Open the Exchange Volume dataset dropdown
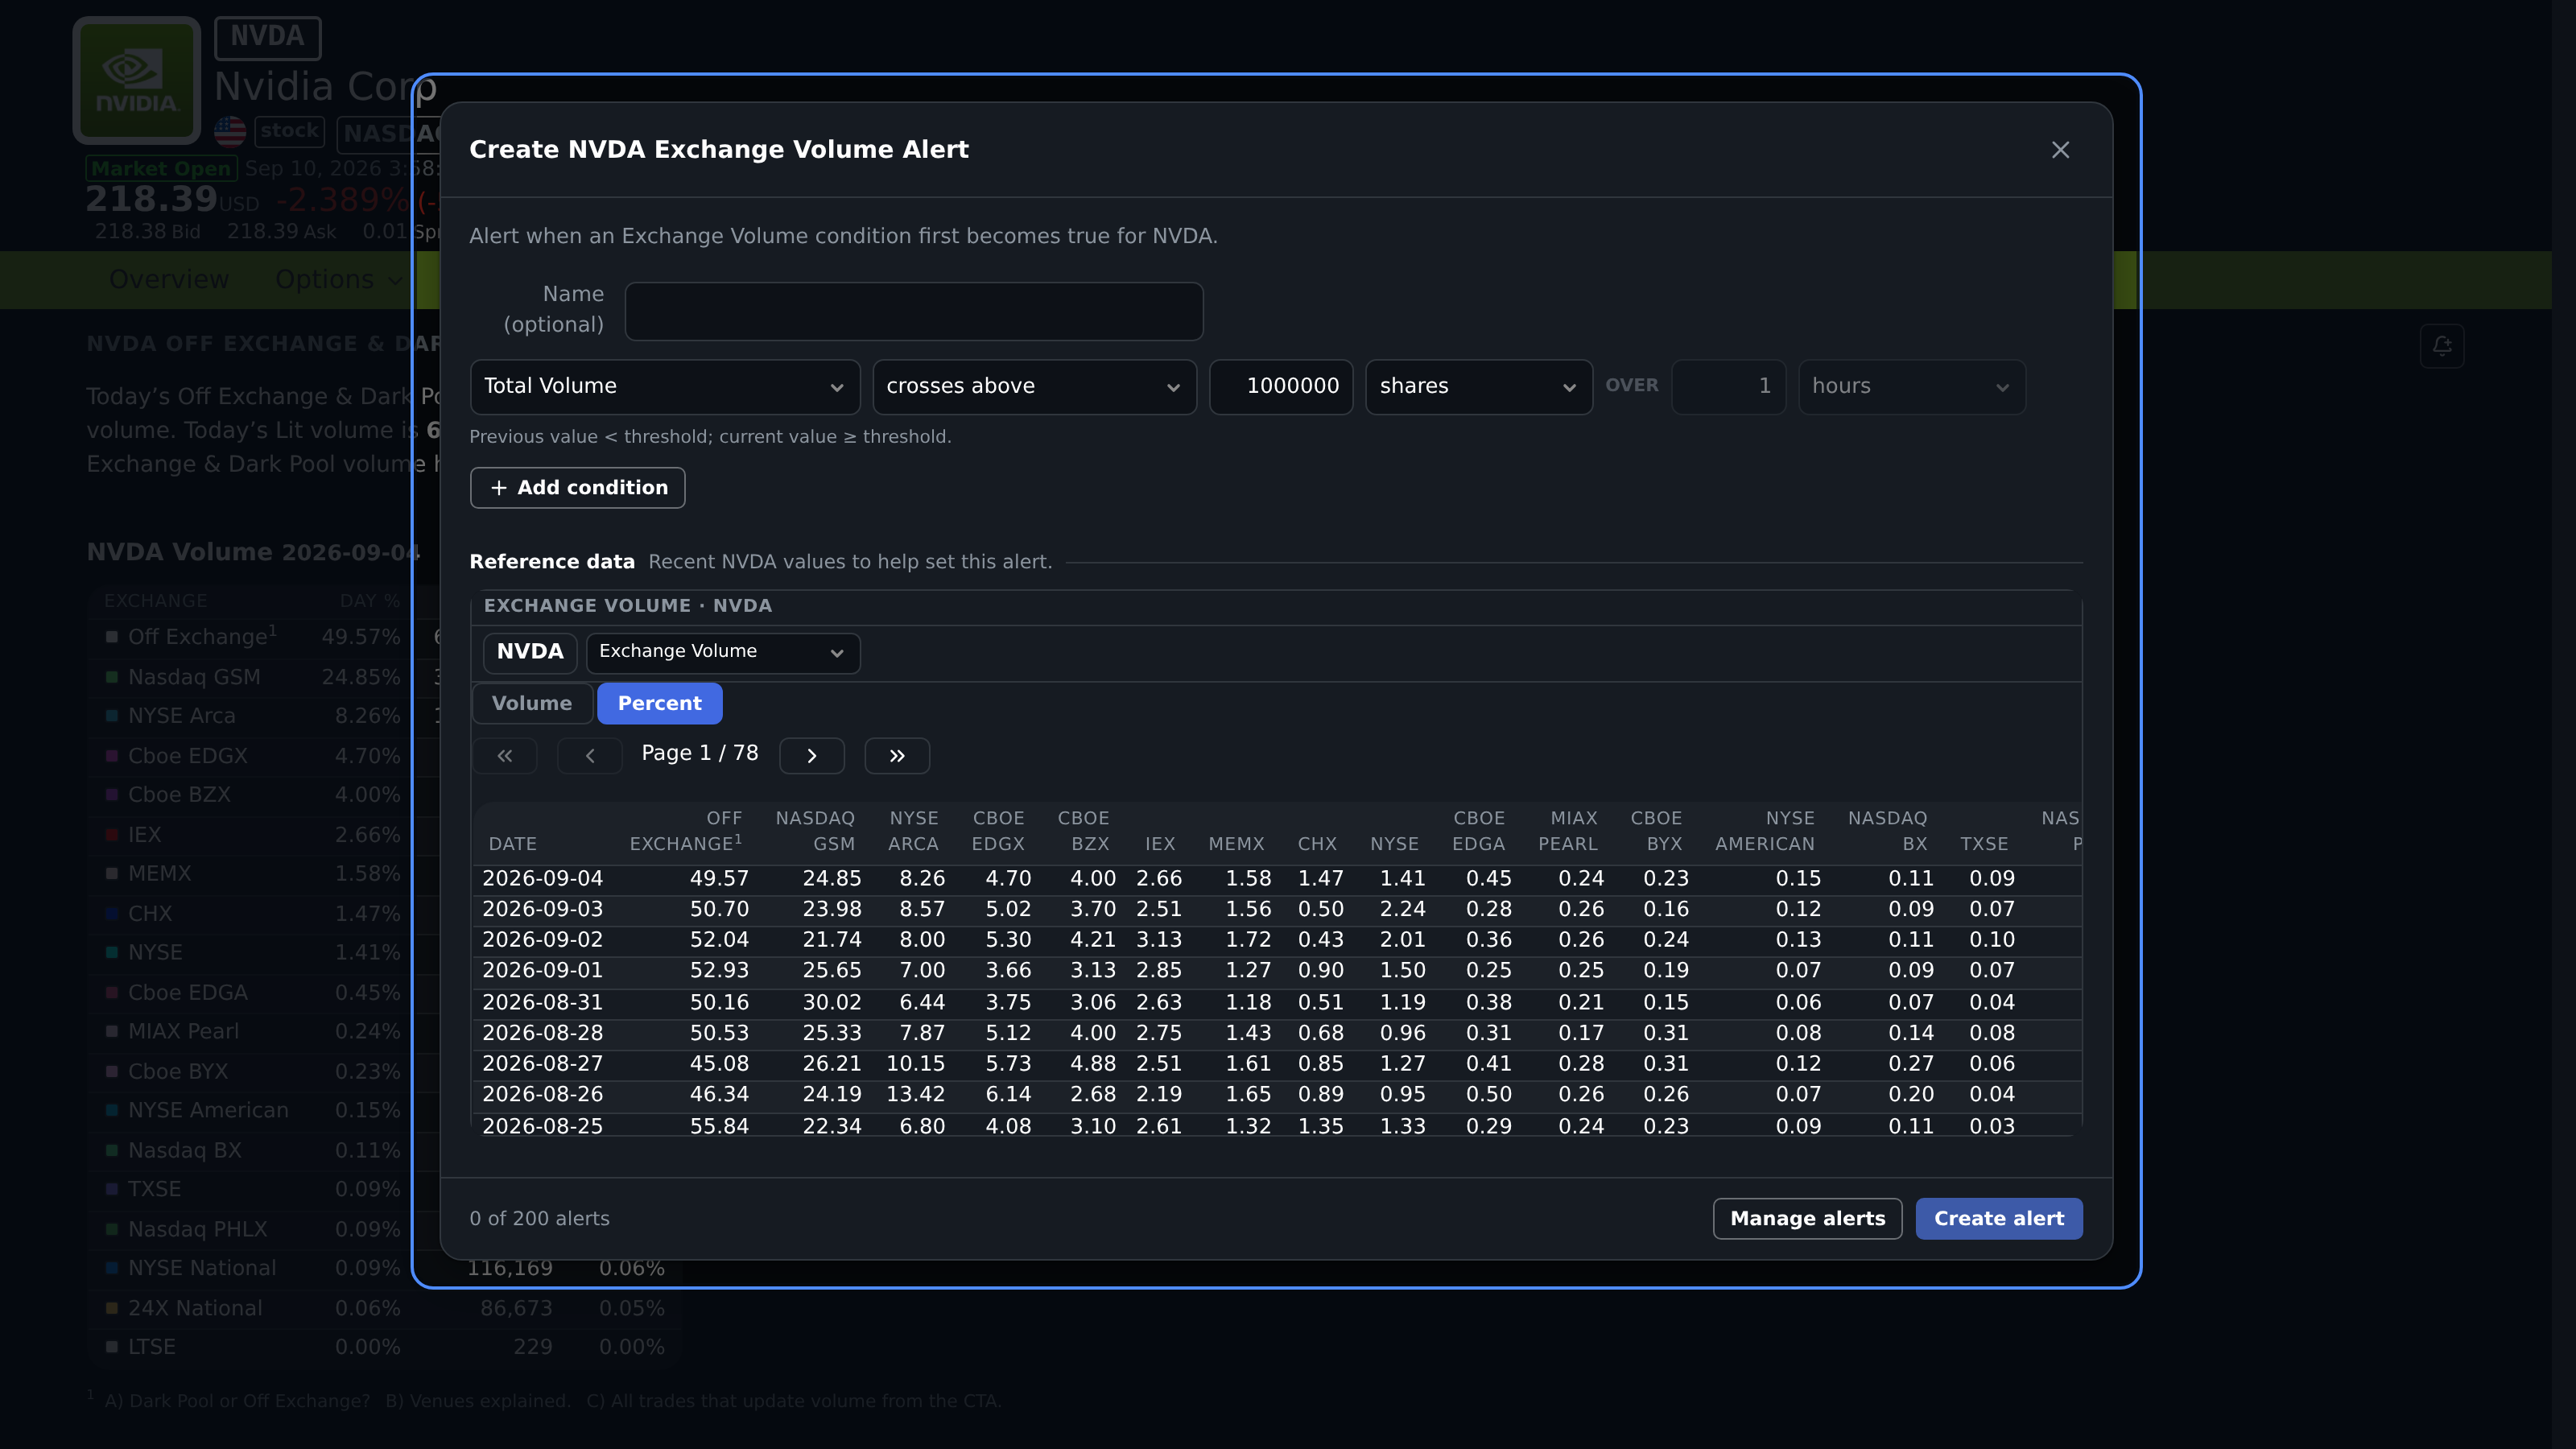2576x1449 pixels. (x=723, y=652)
